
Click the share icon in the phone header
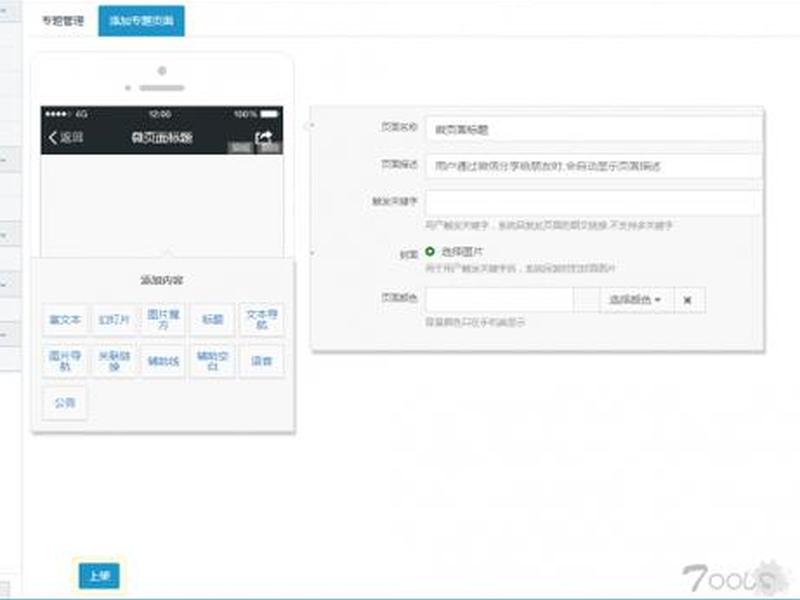[264, 137]
